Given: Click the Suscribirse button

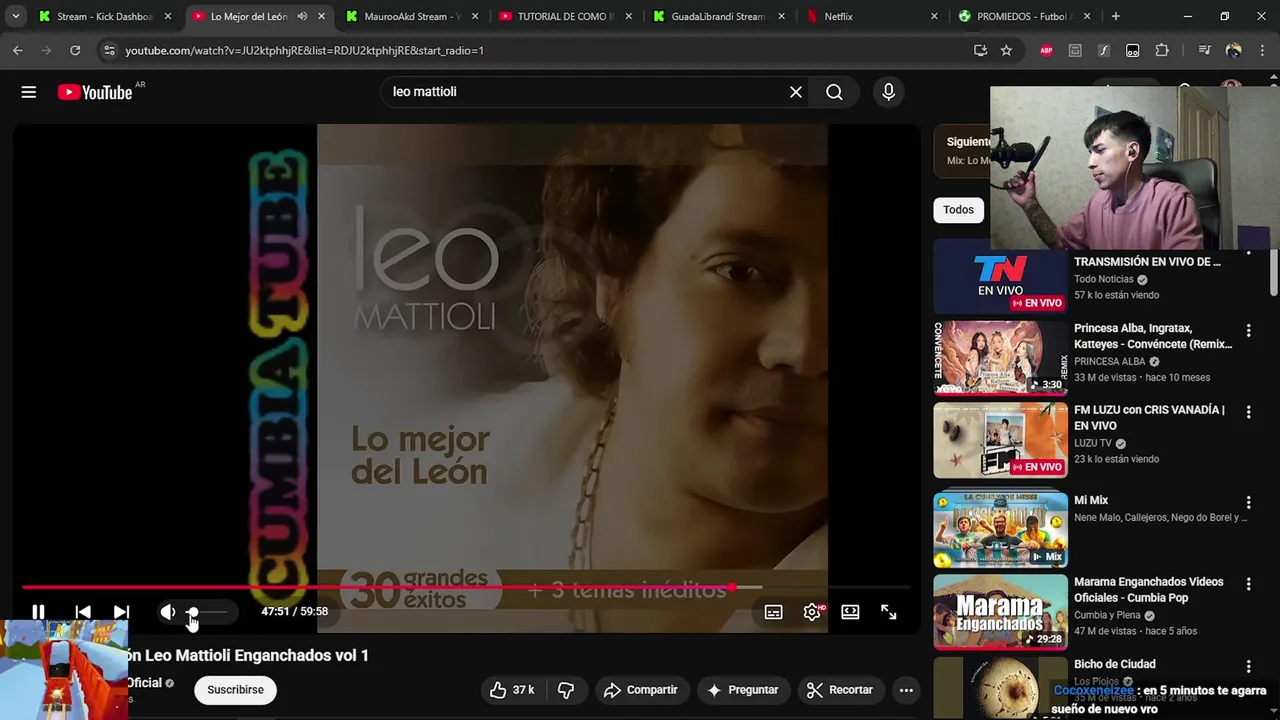Looking at the screenshot, I should [236, 690].
